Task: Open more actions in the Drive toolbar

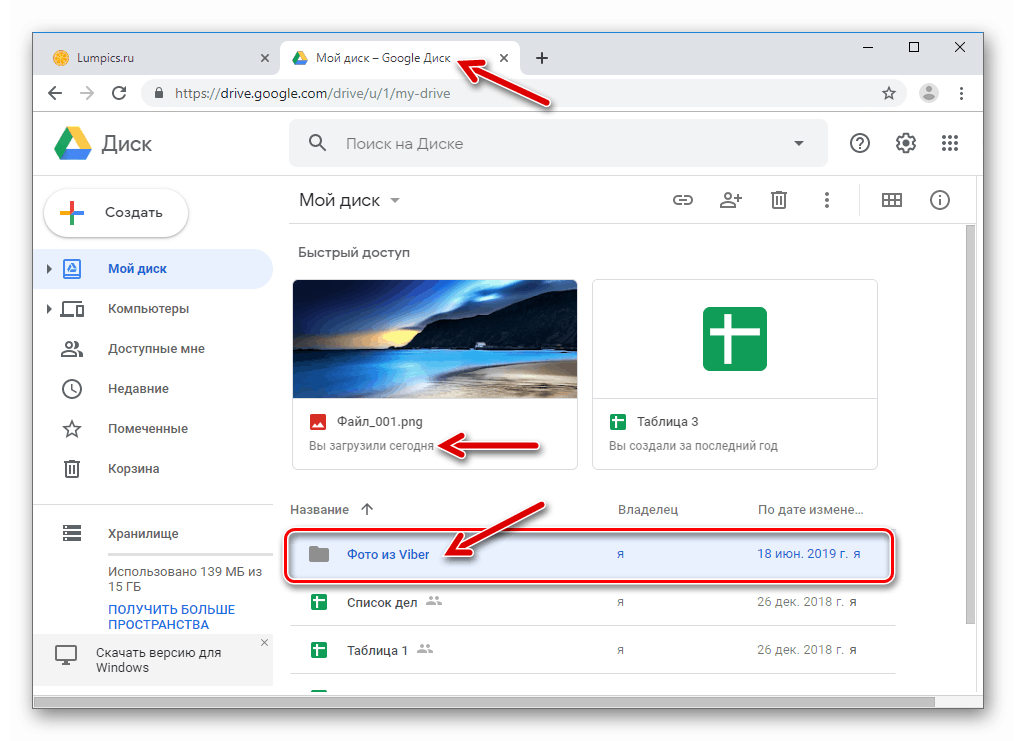Action: pyautogui.click(x=826, y=200)
